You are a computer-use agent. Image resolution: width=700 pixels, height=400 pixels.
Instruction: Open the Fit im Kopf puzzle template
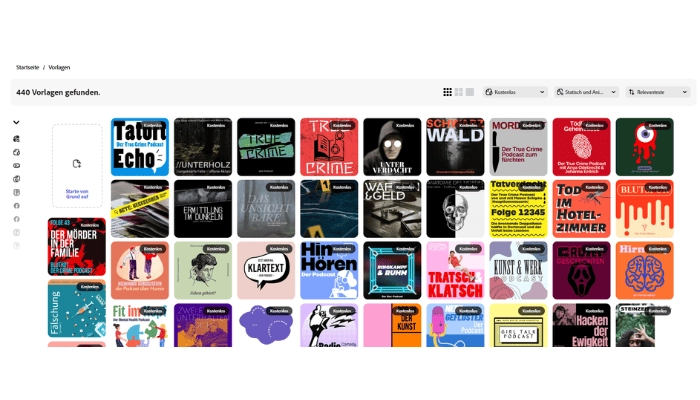point(140,325)
